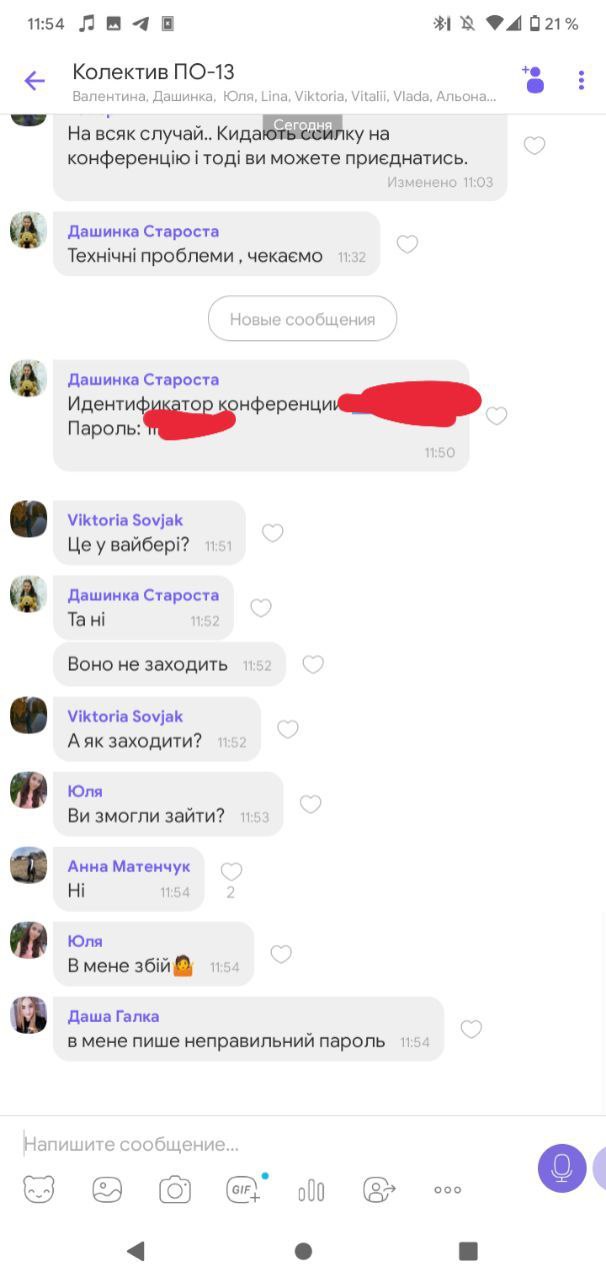
Task: Like the "Це у вайбері?" message
Action: pos(272,533)
